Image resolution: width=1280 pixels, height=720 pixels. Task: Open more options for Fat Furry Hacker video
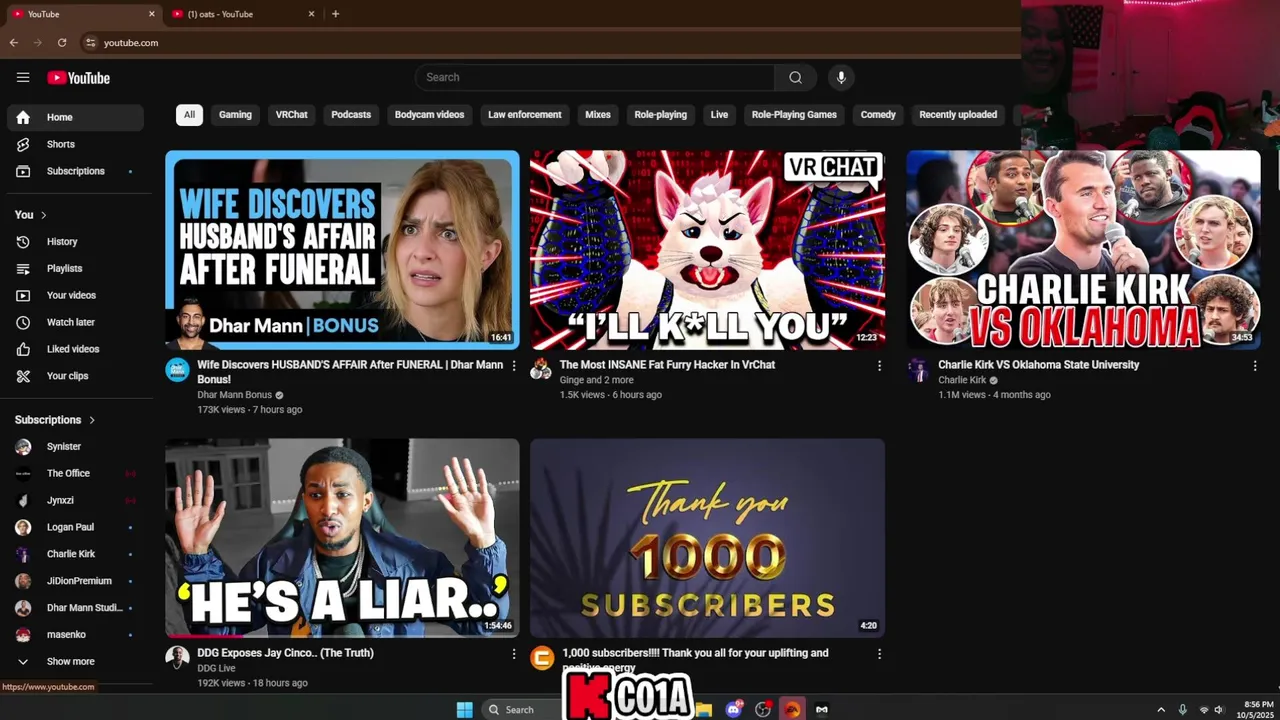[x=879, y=366]
